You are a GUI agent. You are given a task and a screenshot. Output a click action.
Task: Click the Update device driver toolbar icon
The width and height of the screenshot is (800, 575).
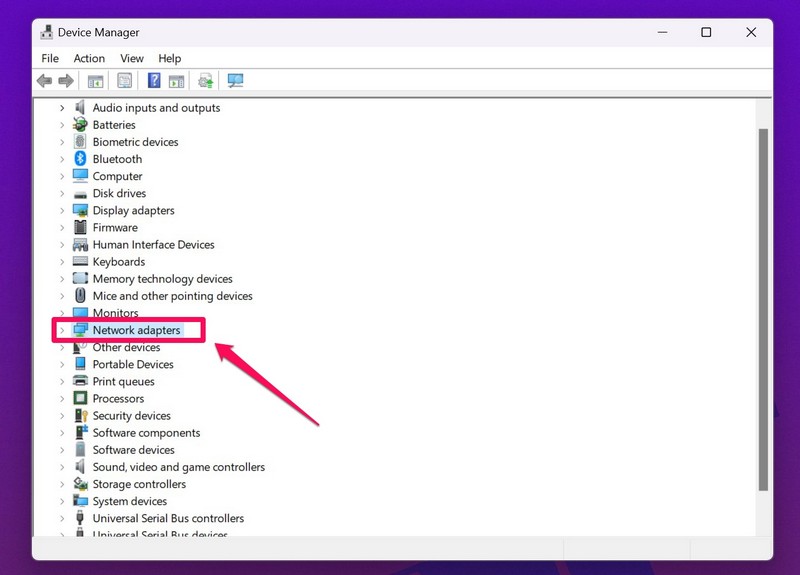click(206, 81)
